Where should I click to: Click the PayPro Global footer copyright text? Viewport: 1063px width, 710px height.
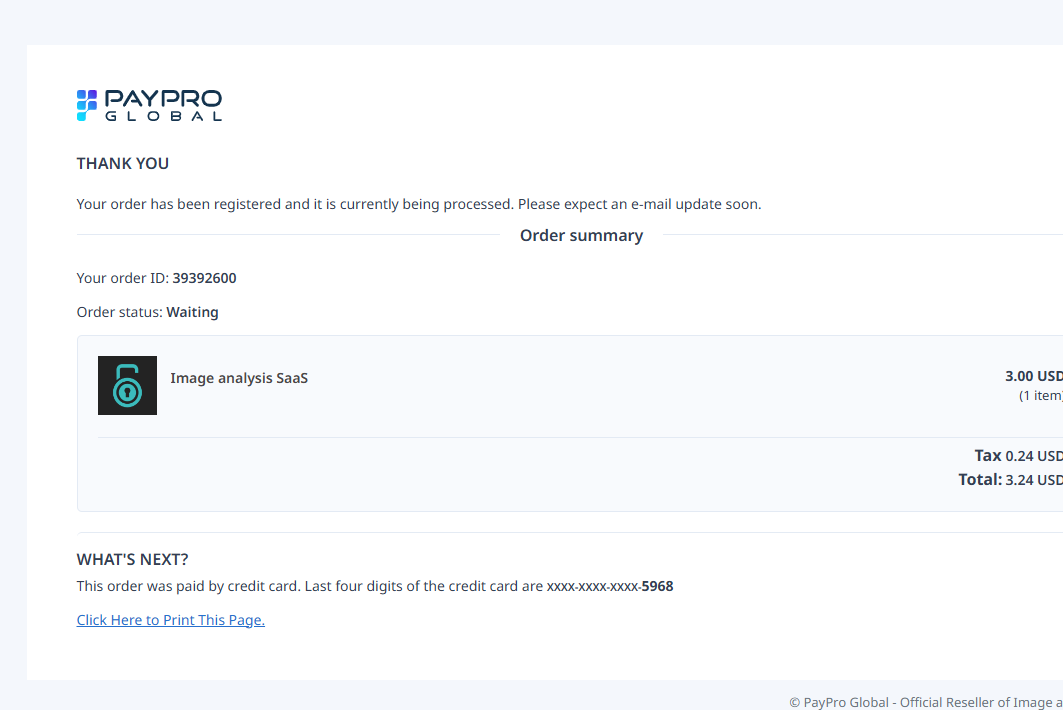(x=925, y=702)
